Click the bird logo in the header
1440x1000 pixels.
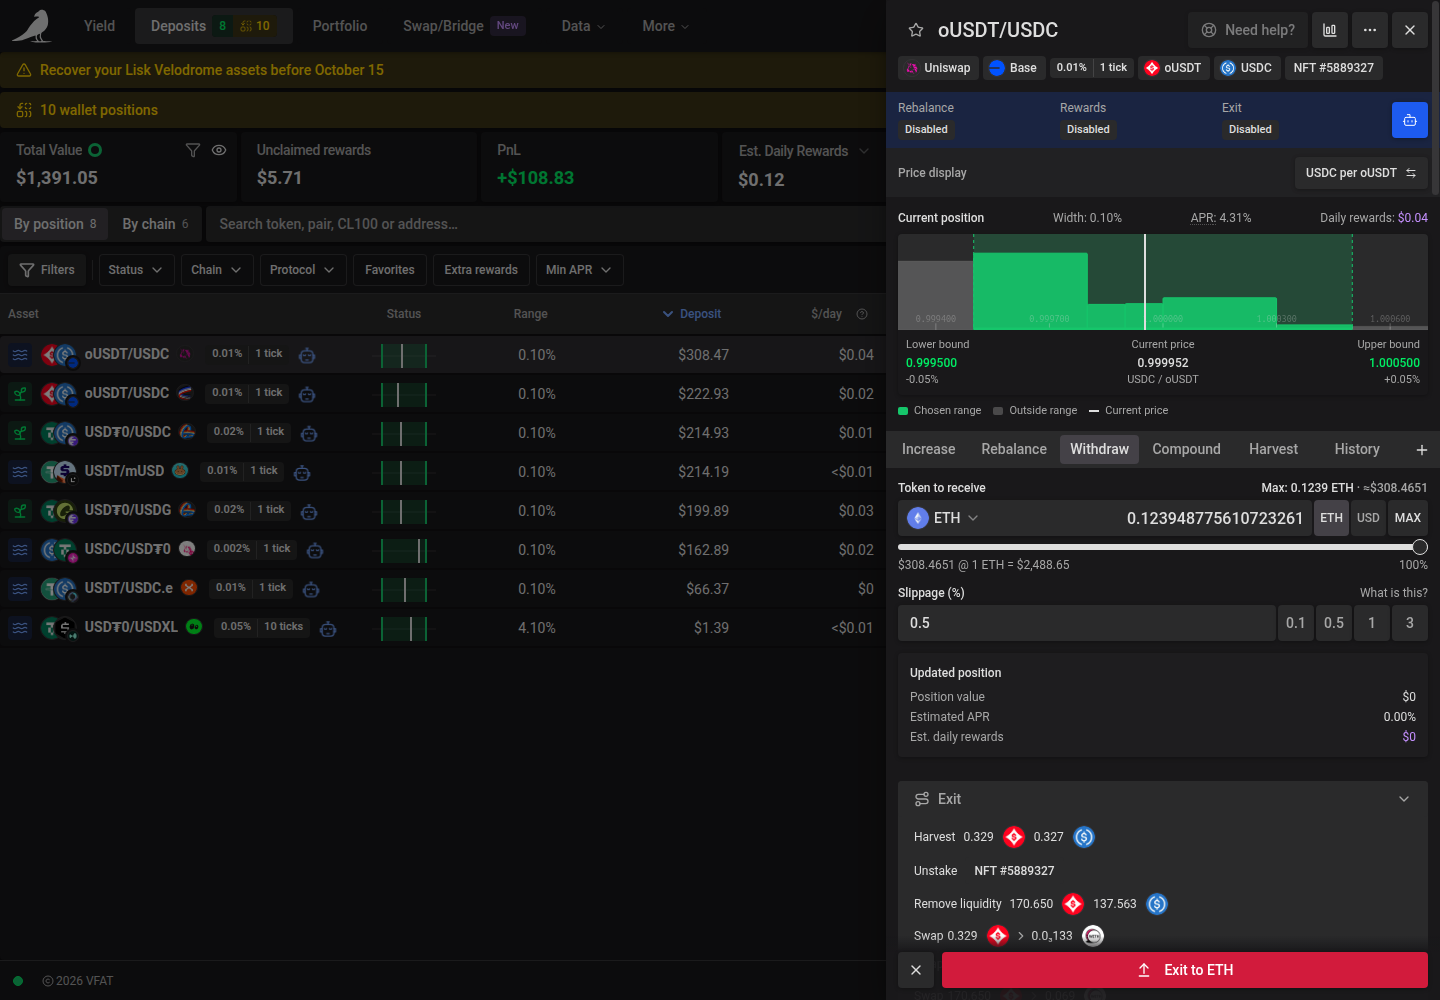click(x=32, y=26)
